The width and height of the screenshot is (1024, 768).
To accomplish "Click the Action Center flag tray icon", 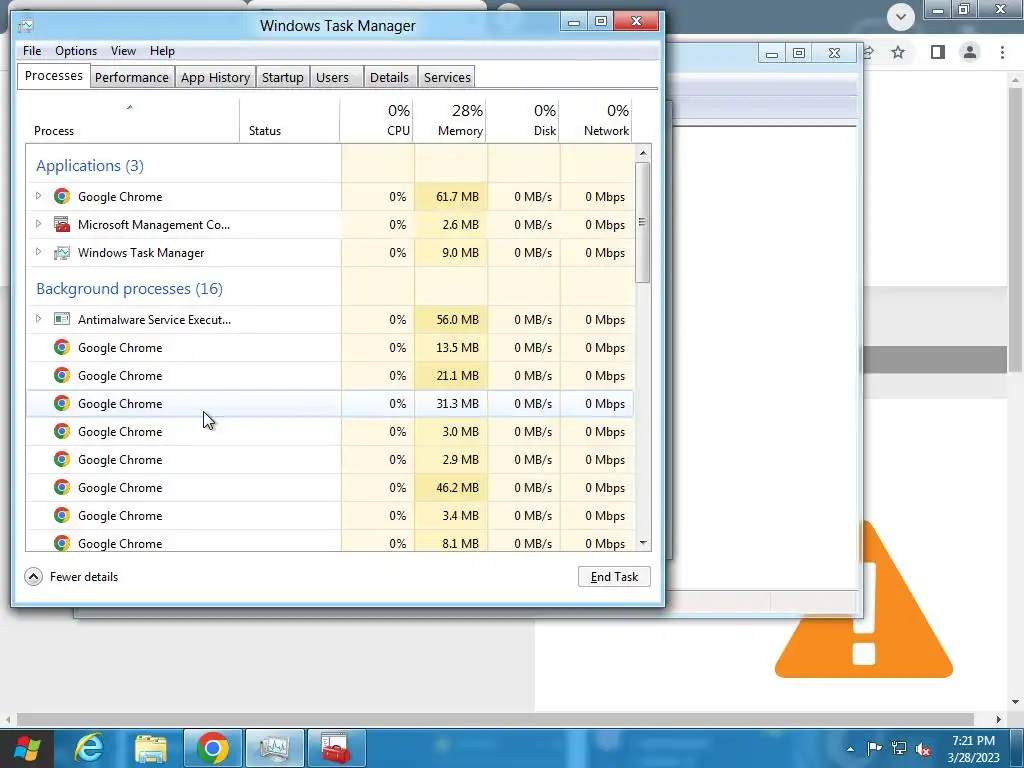I will coord(874,748).
